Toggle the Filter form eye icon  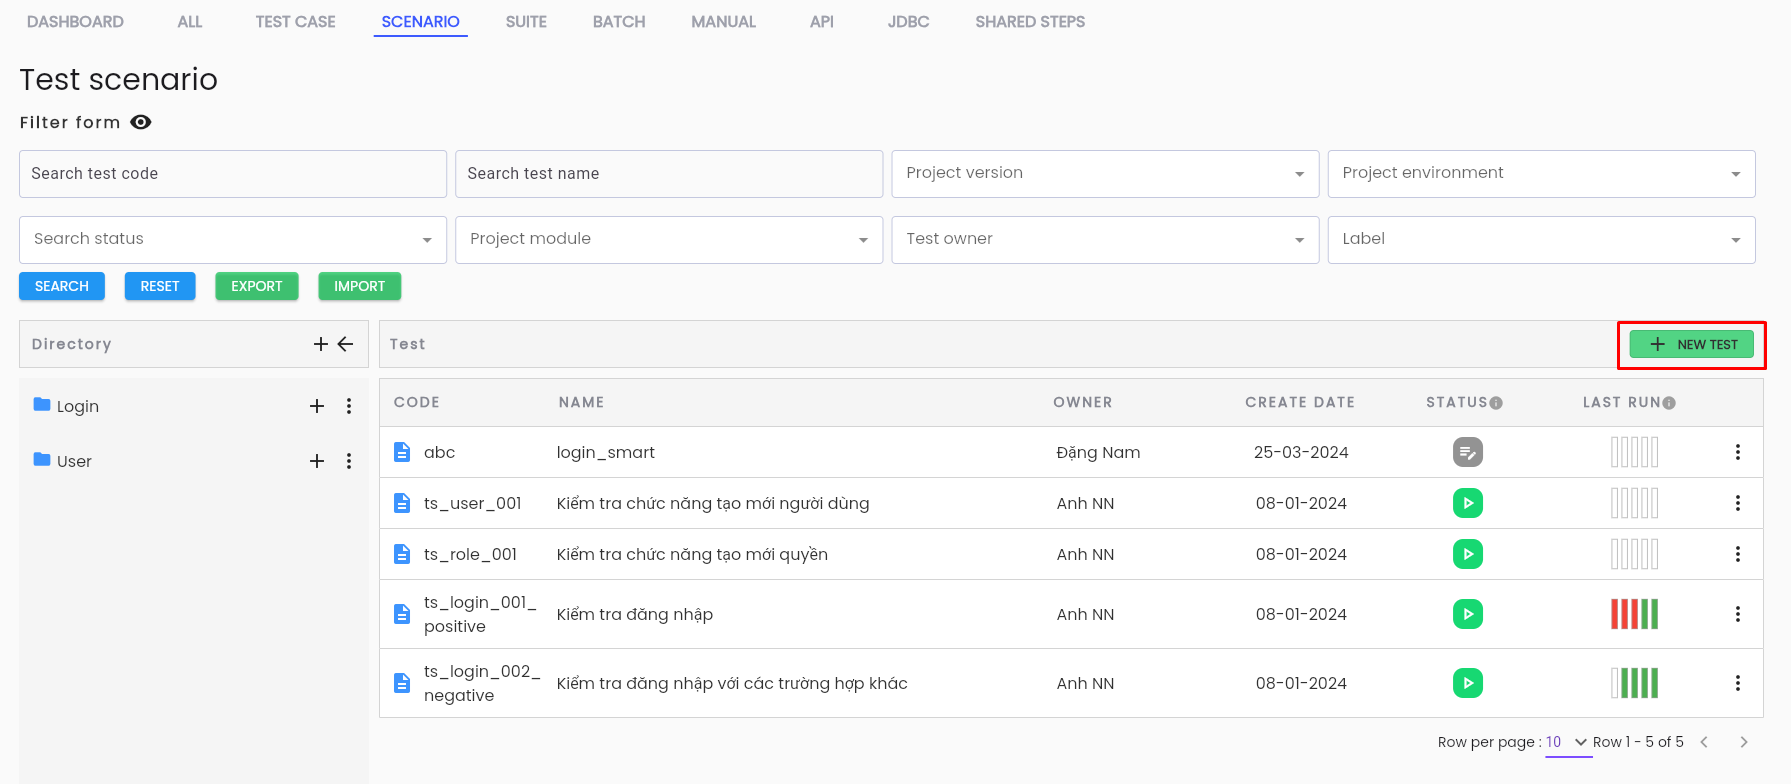pyautogui.click(x=141, y=122)
